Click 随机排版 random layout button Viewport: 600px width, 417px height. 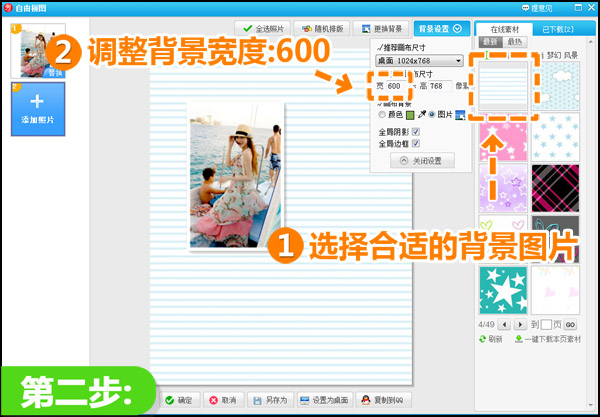[320, 29]
